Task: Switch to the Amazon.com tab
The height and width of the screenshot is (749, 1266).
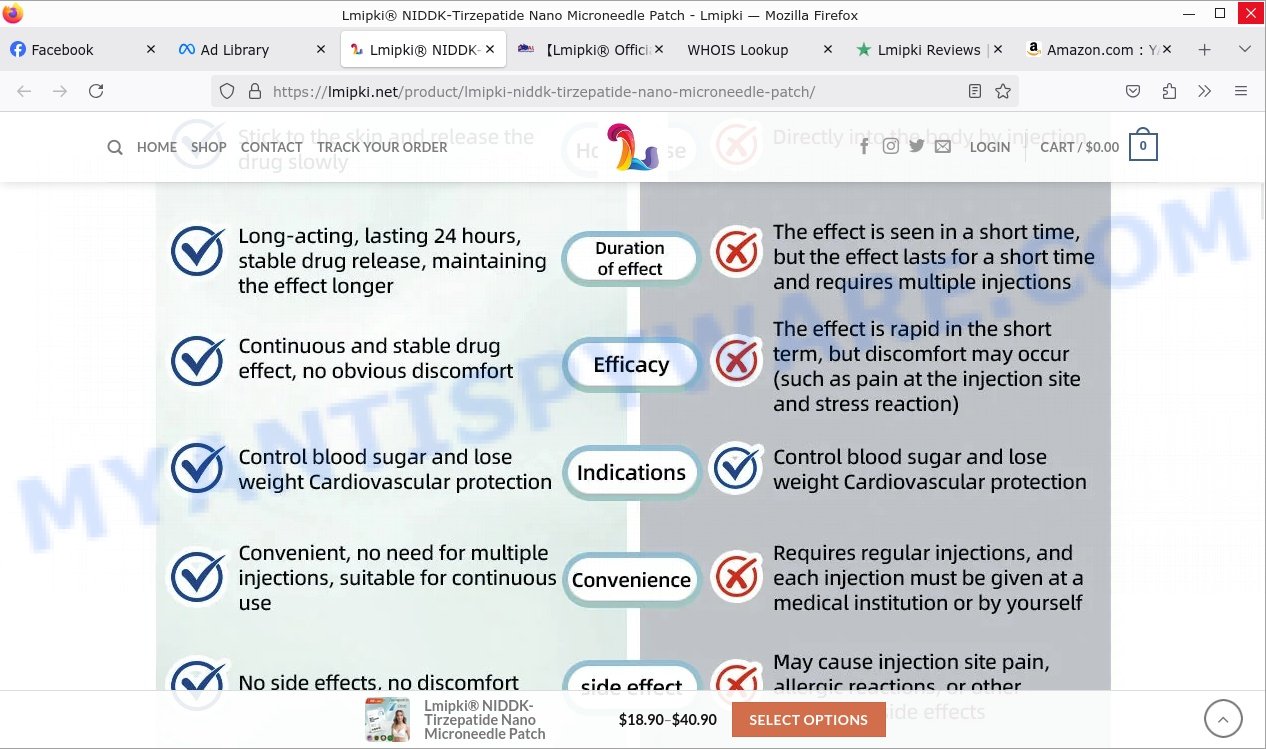Action: tap(1099, 49)
